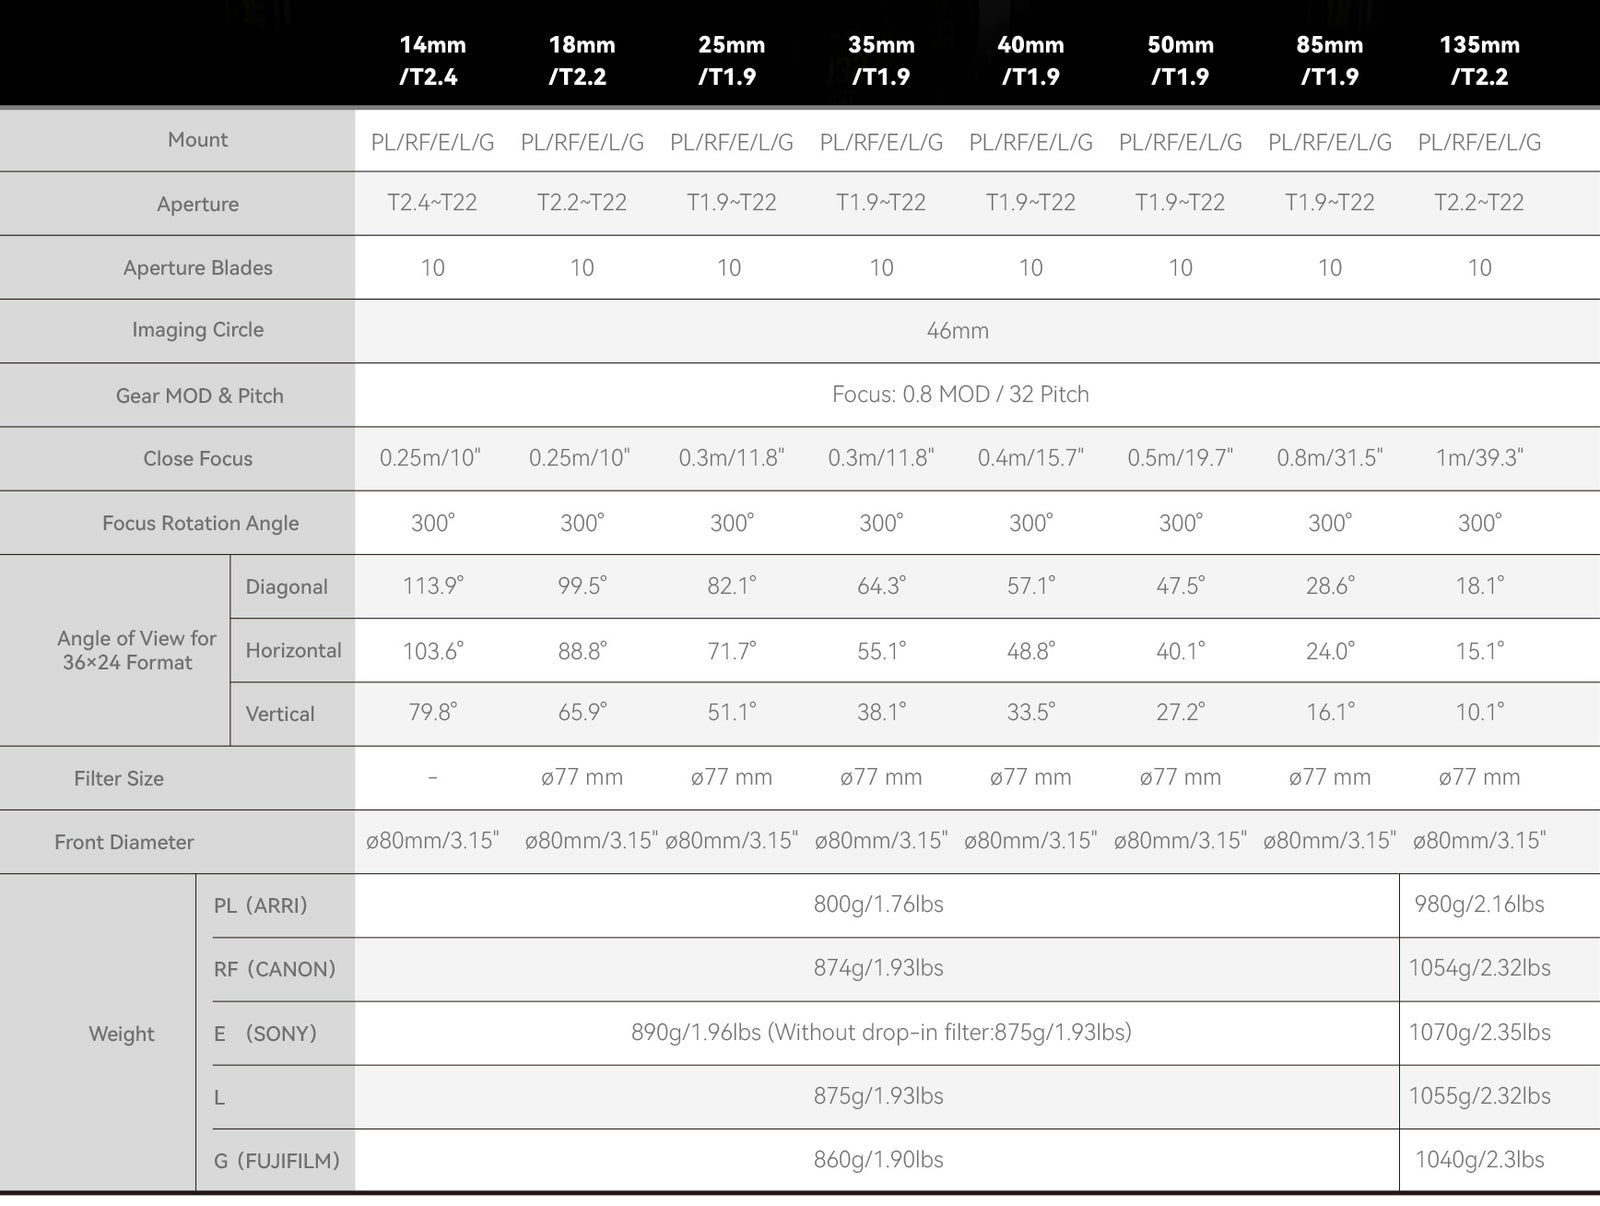Select the PL (ARRI) mount label
Screen dimensions: 1600x1206
[260, 906]
